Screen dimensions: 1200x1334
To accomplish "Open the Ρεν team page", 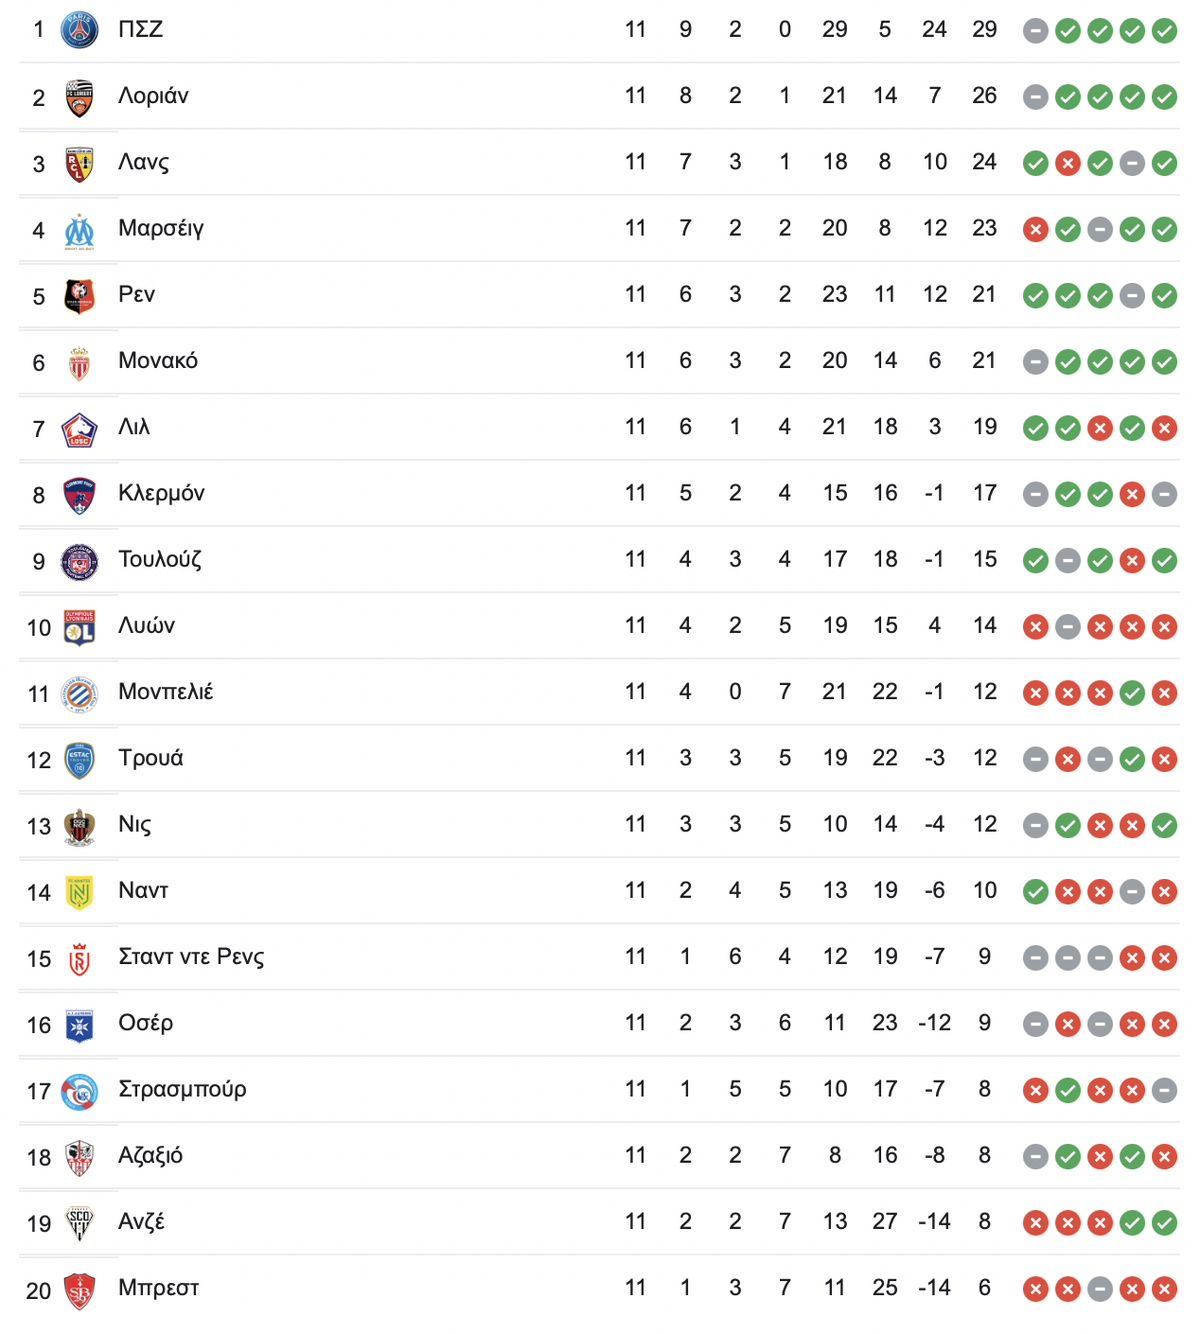I will coord(137,295).
